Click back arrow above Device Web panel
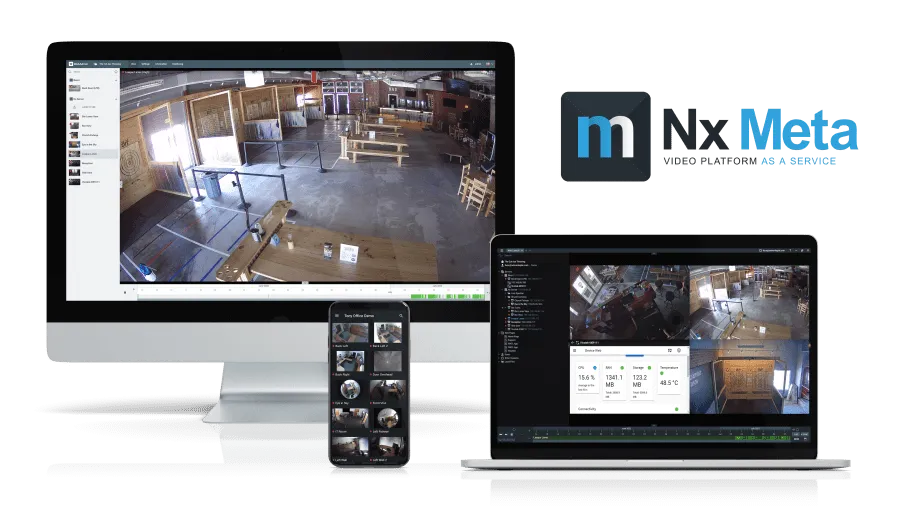 (573, 342)
